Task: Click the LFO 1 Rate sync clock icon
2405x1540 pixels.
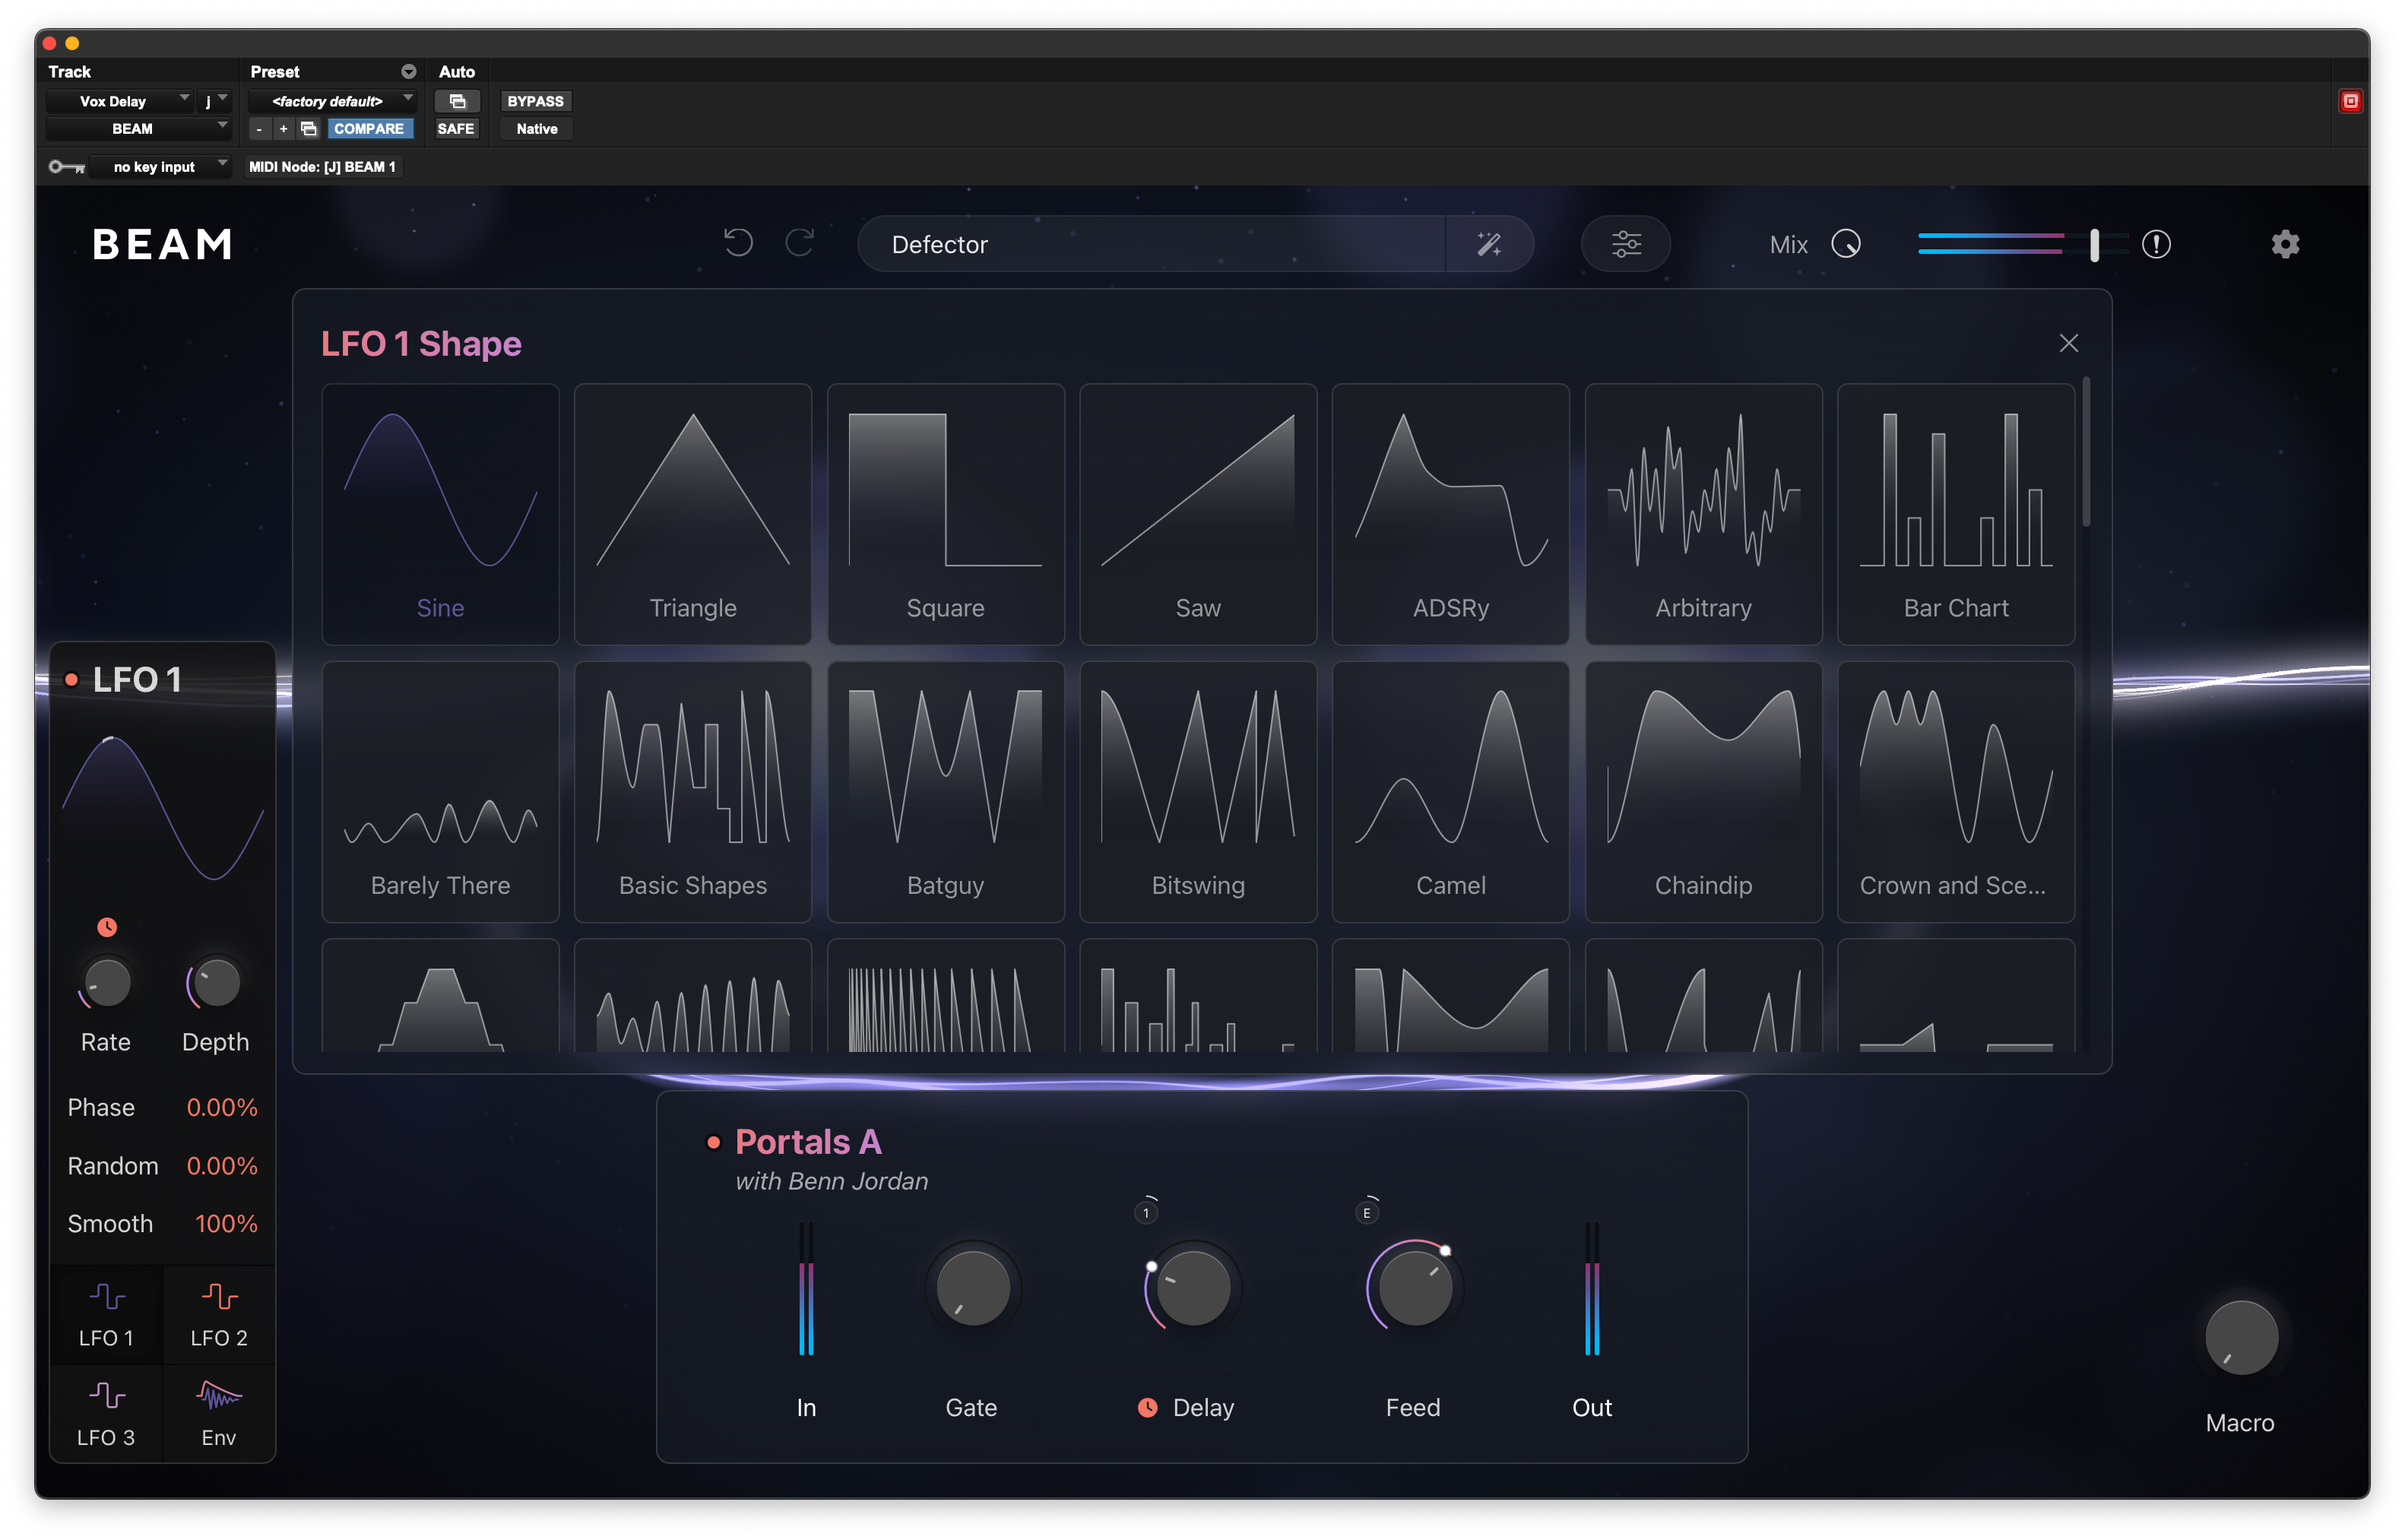Action: pos(107,927)
